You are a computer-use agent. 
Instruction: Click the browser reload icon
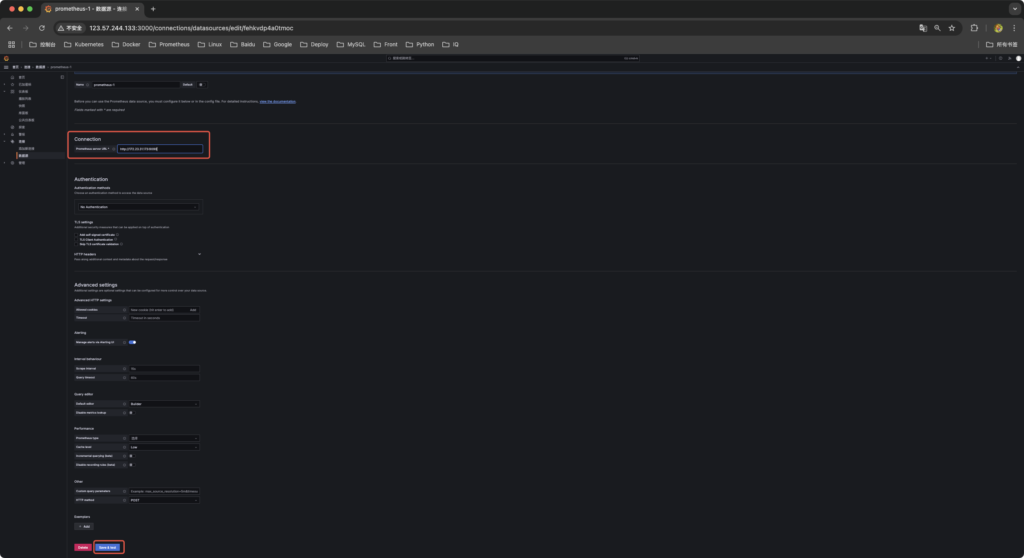(41, 28)
